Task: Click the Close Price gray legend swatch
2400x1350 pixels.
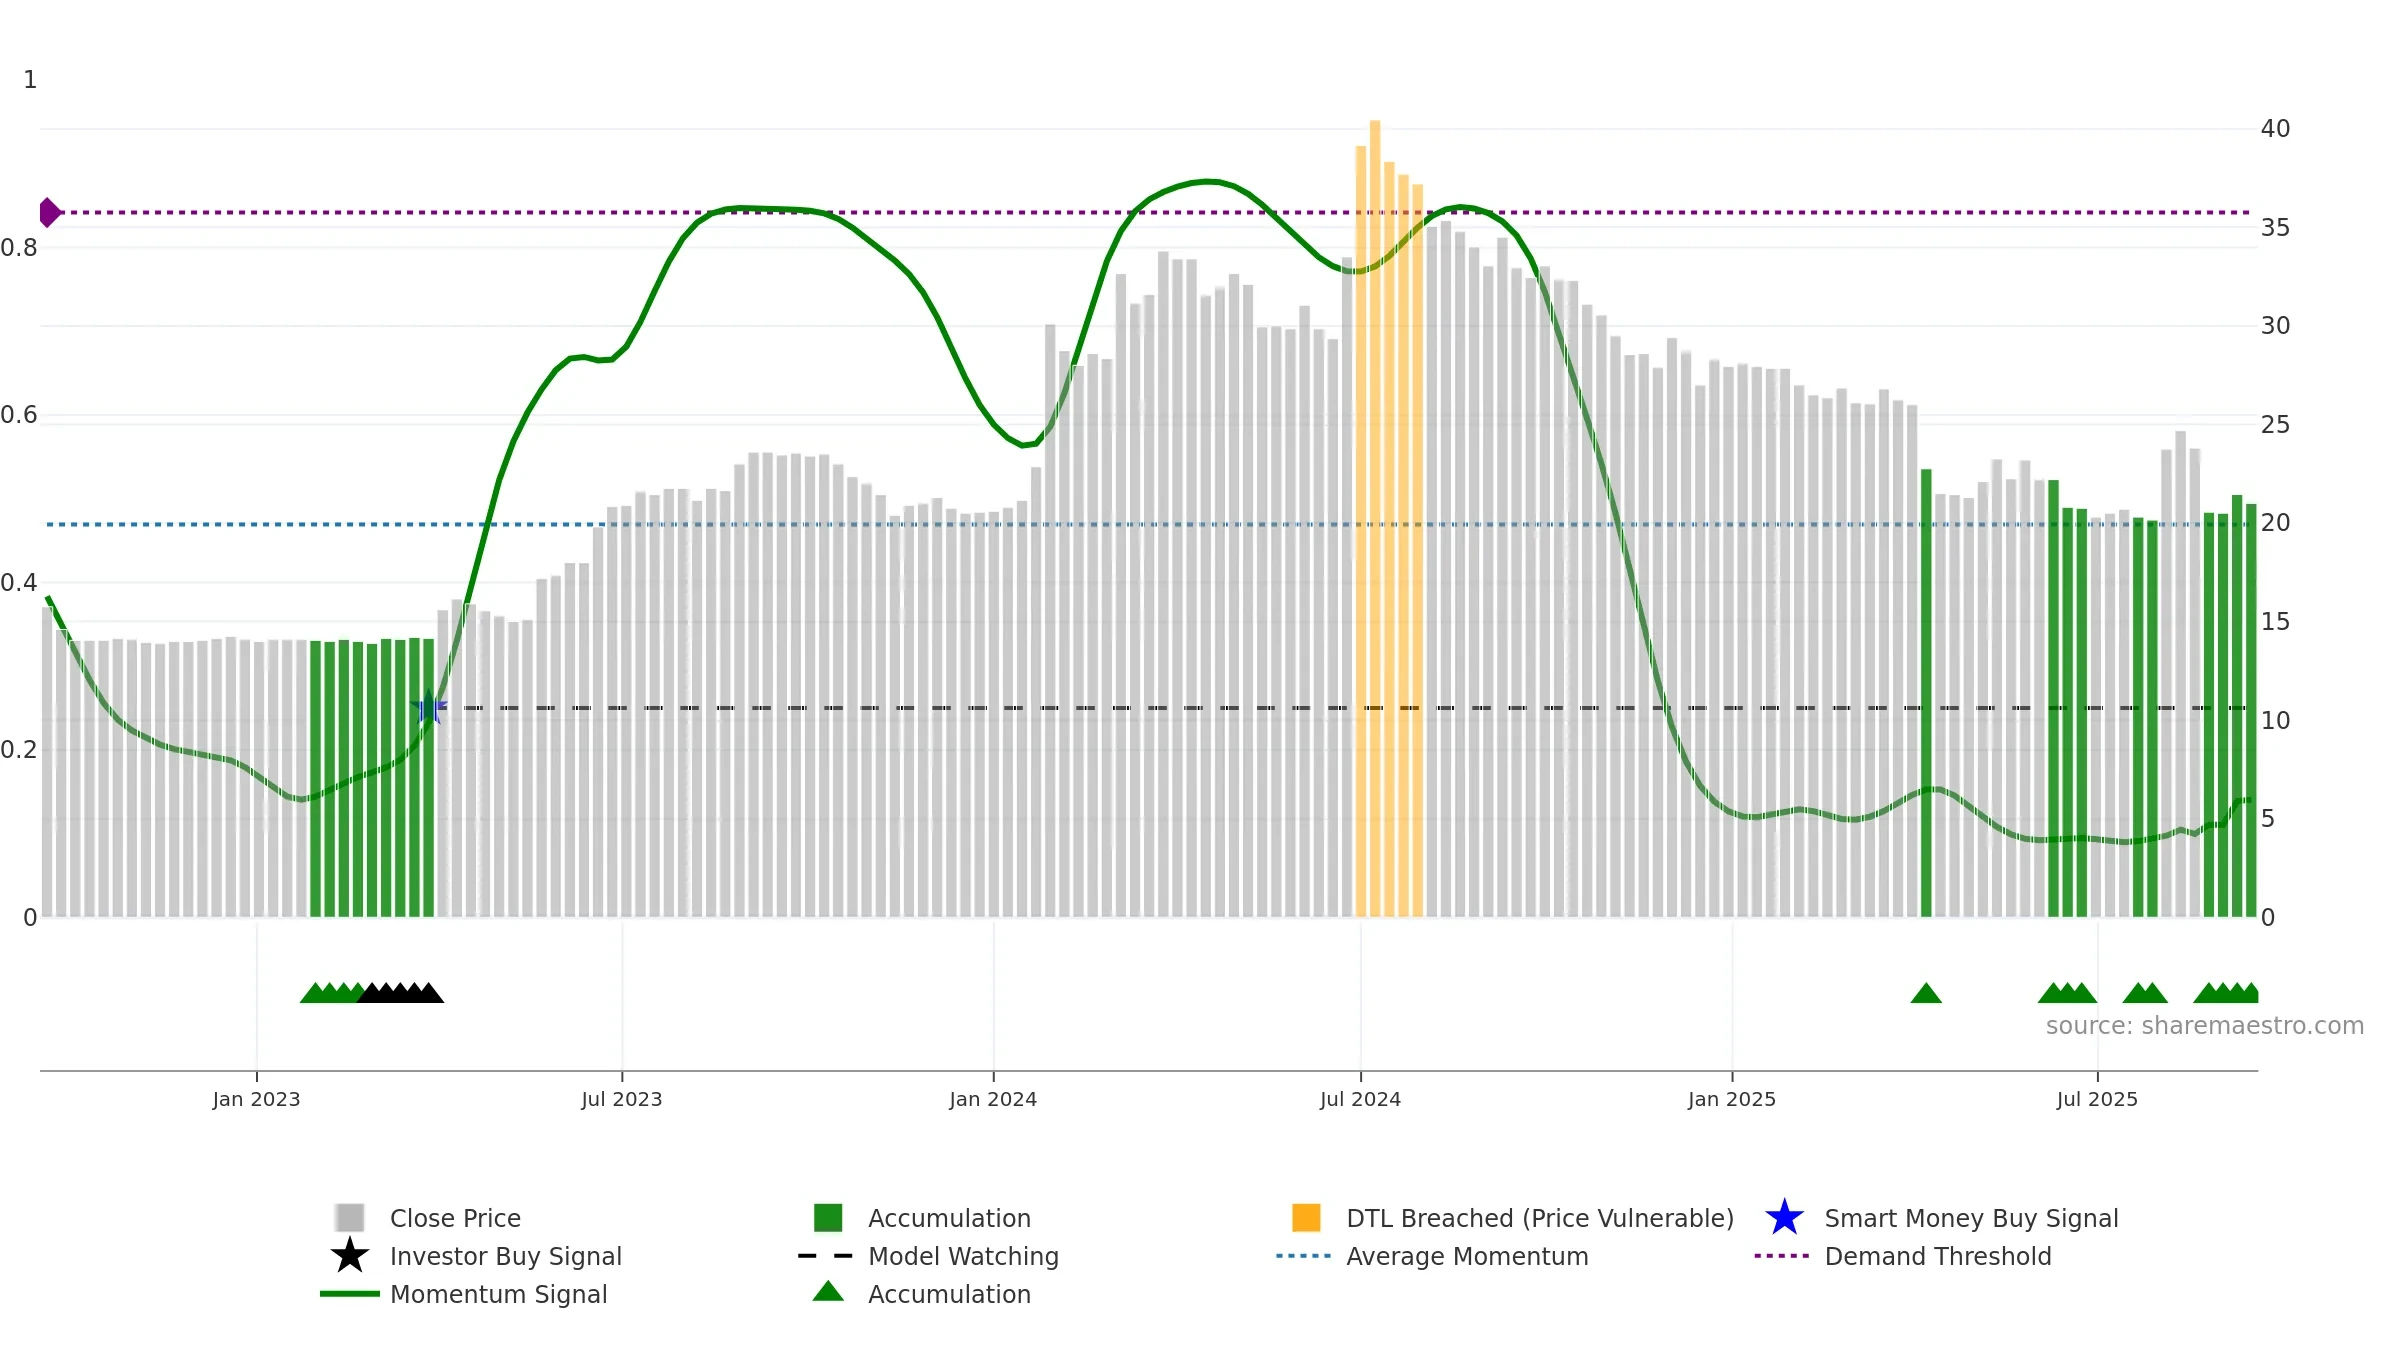Action: 349,1217
